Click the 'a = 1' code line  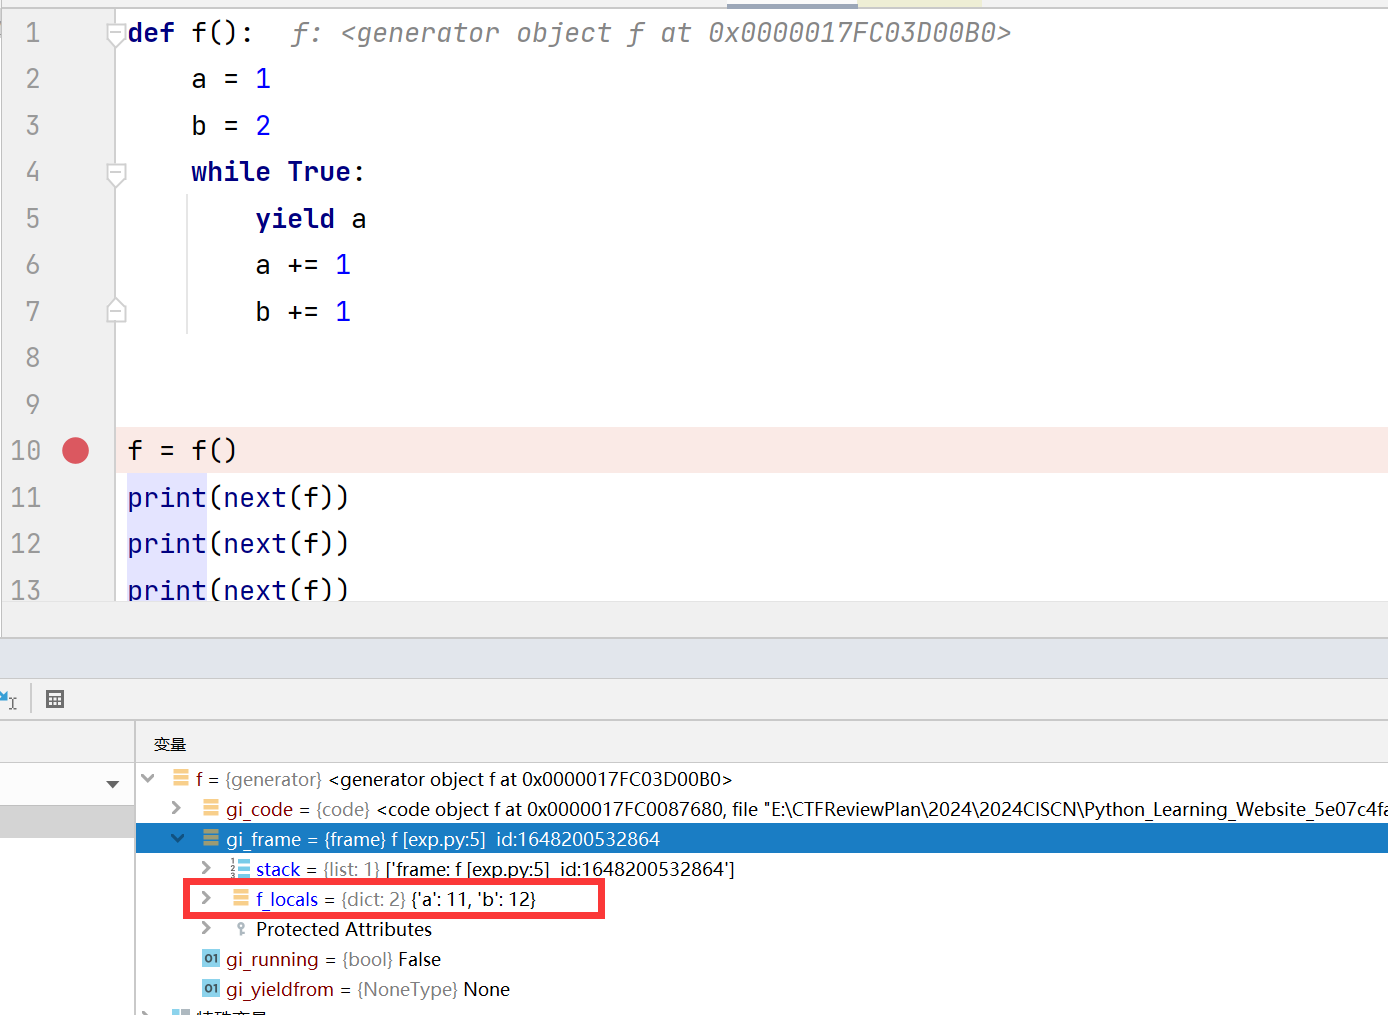coord(231,79)
